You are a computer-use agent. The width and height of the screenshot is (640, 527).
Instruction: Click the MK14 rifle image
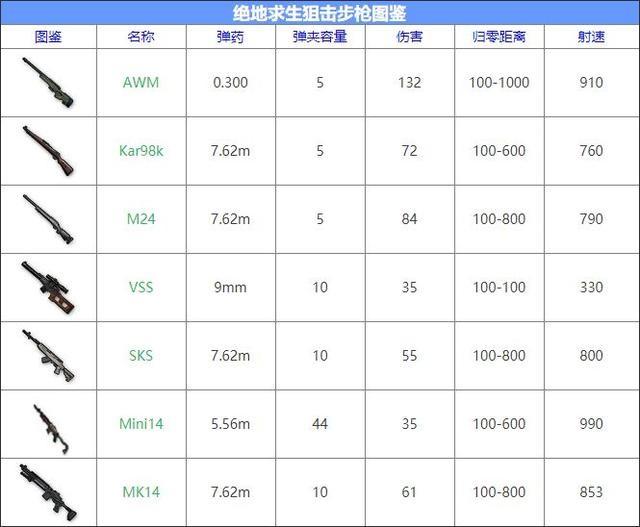click(48, 492)
